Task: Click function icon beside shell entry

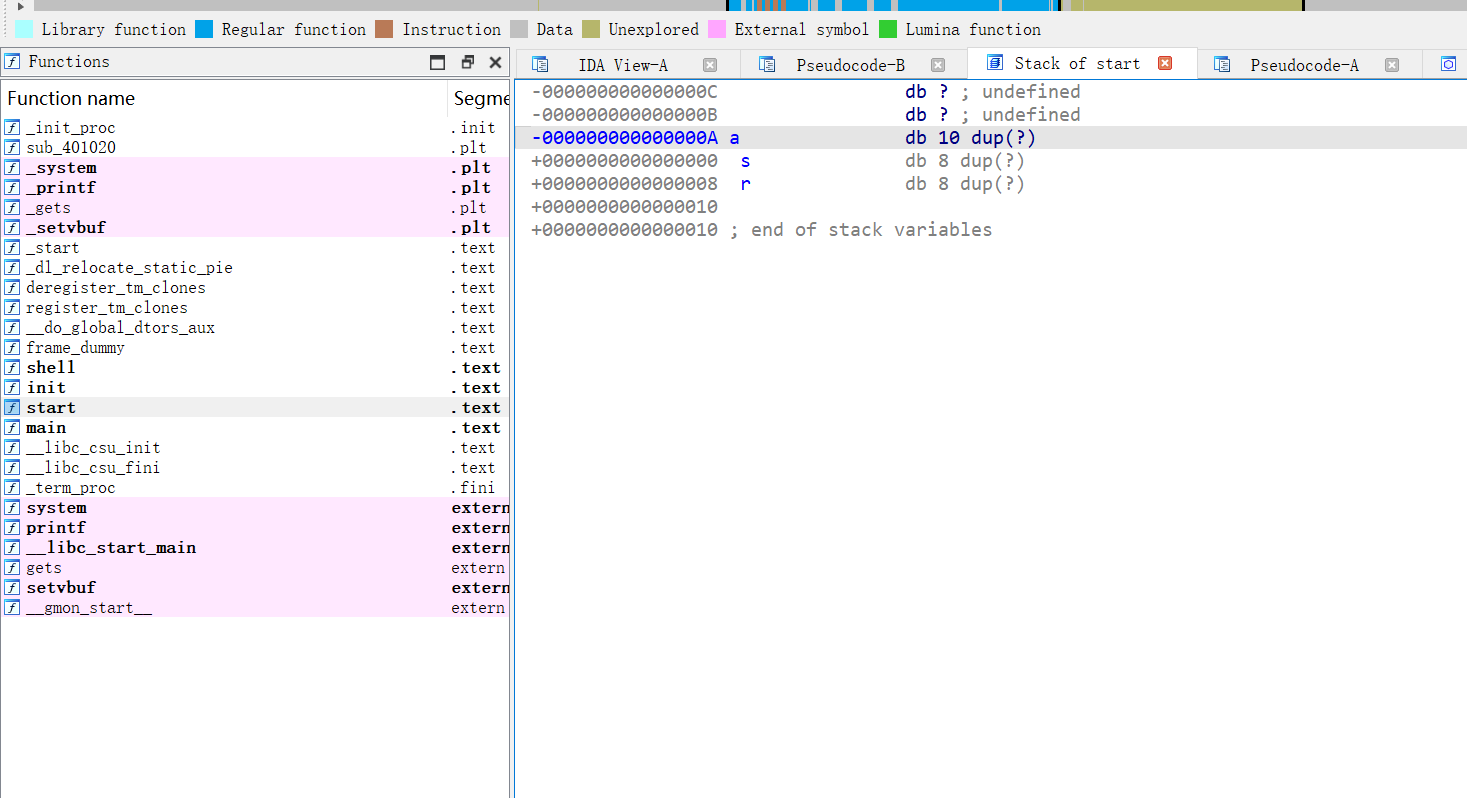Action: pos(12,367)
